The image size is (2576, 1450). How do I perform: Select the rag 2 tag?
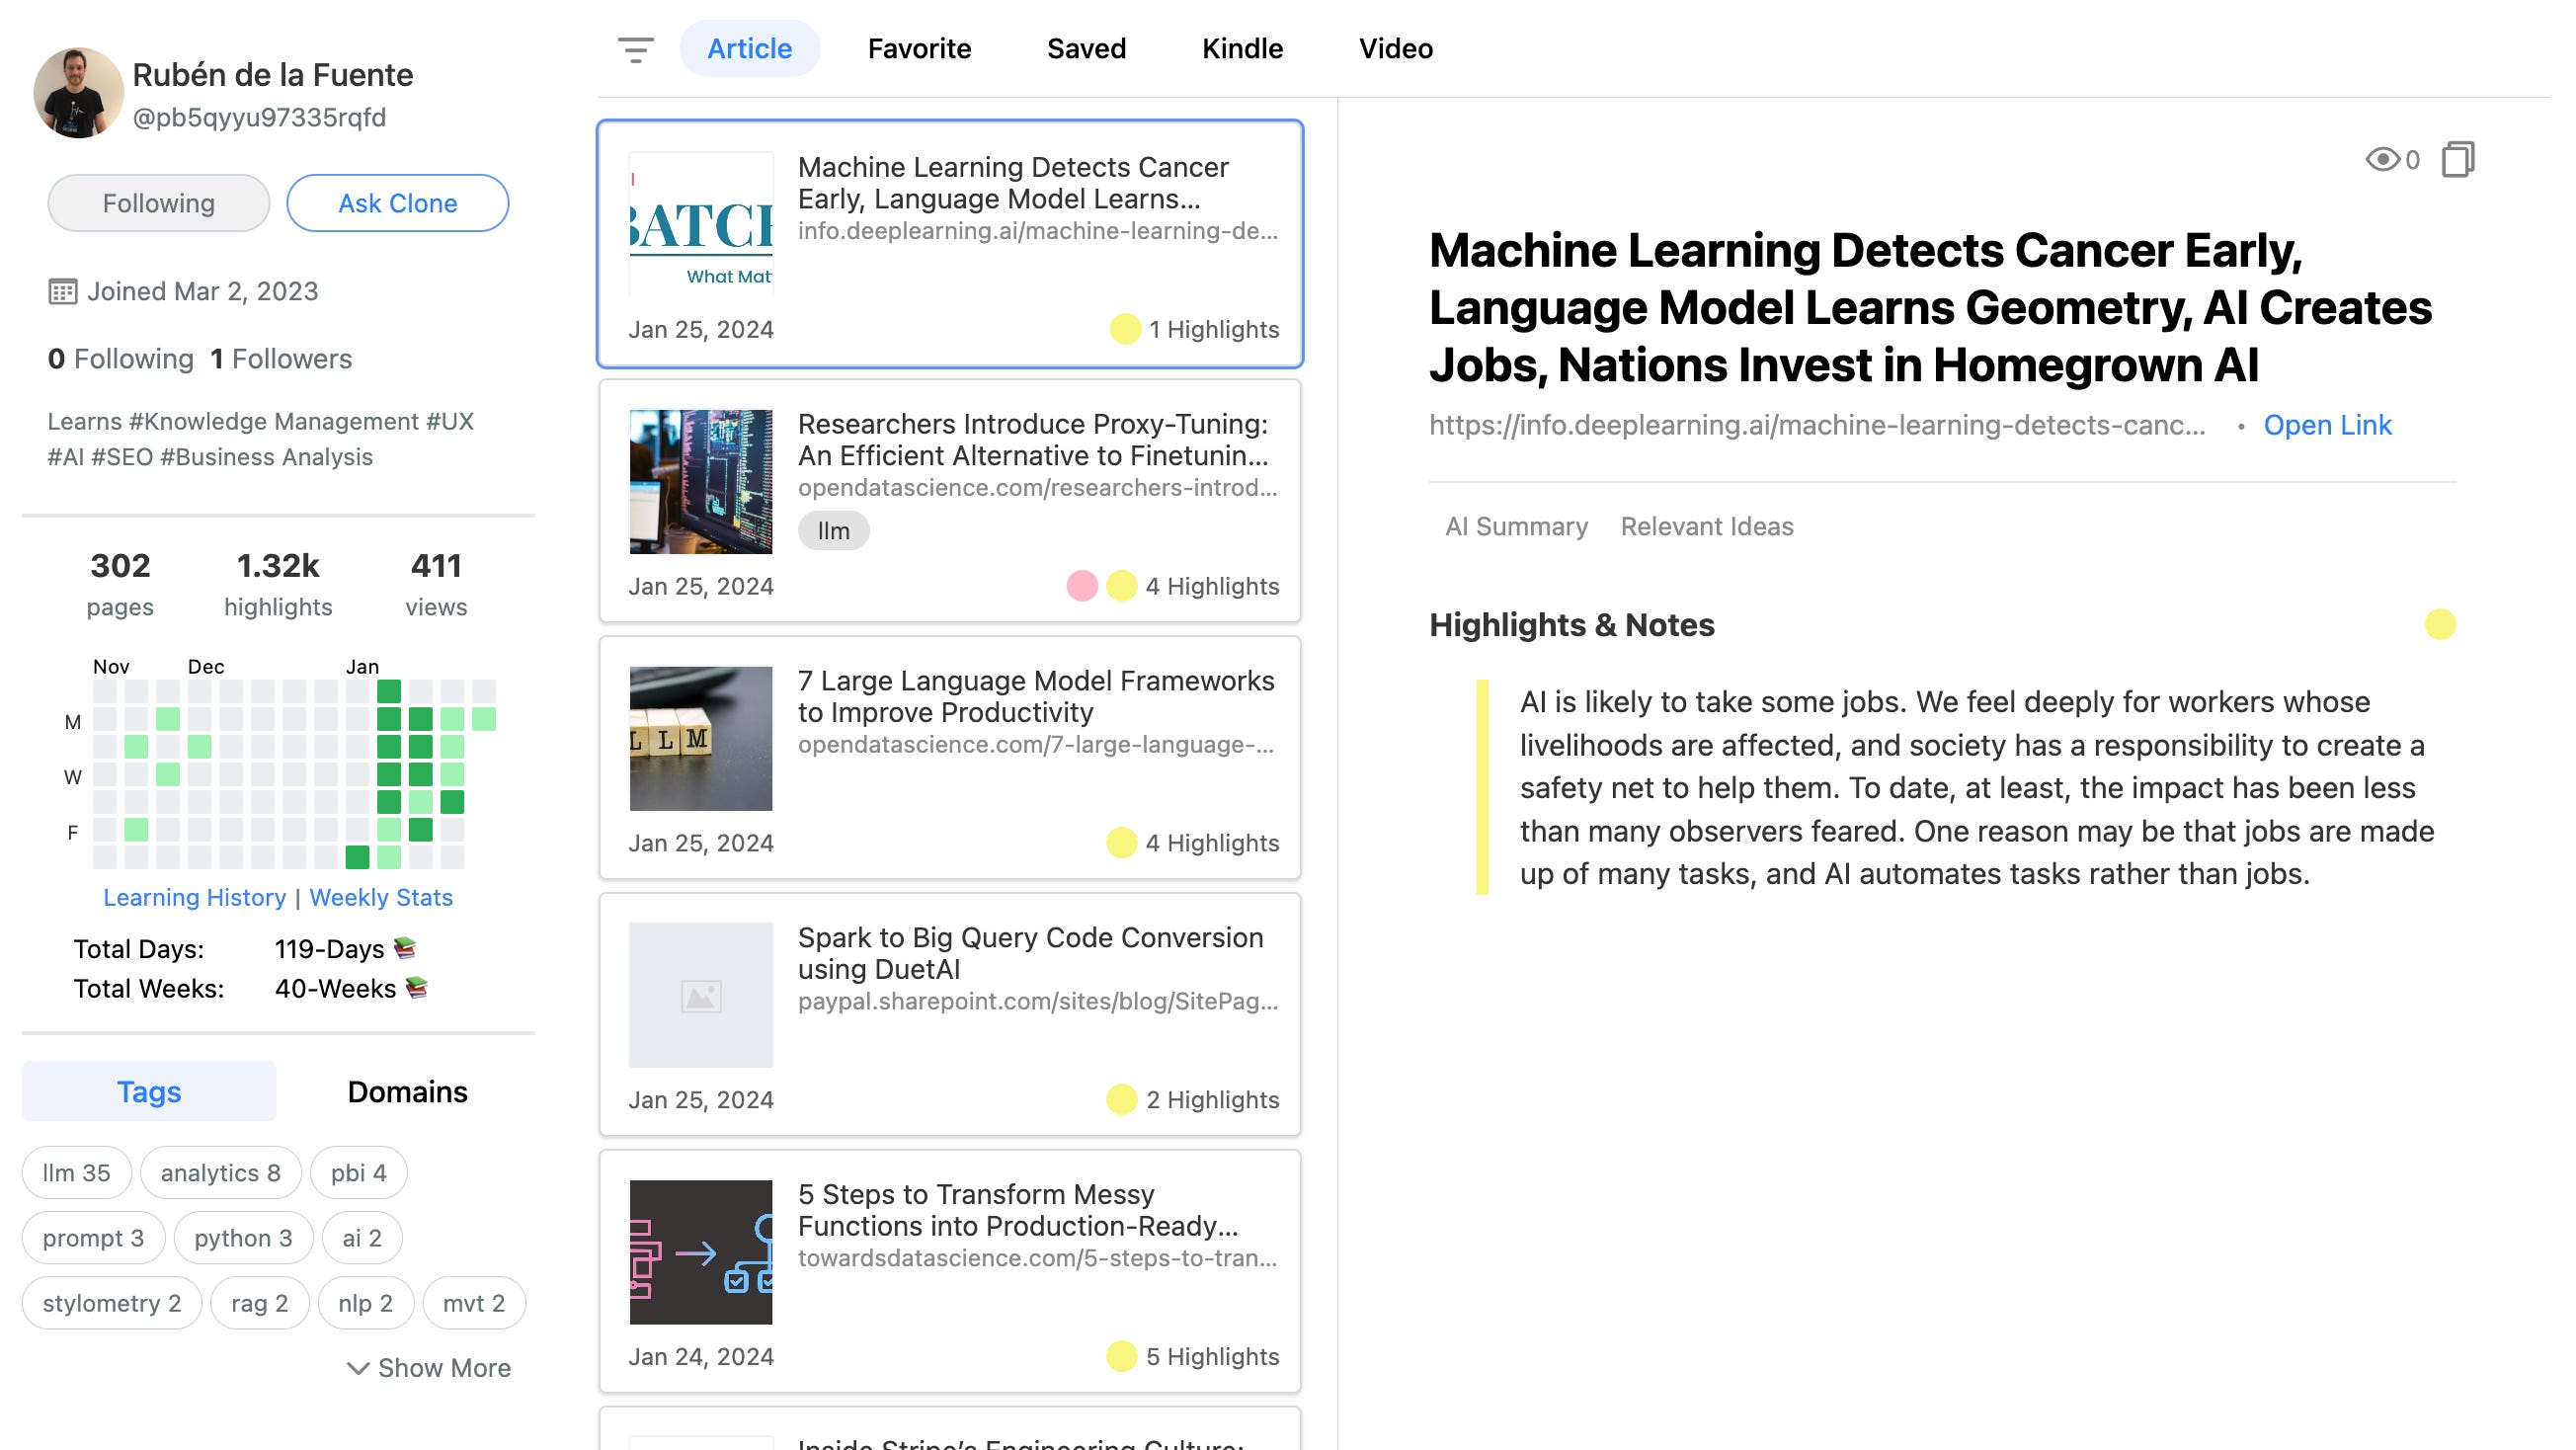coord(259,1303)
